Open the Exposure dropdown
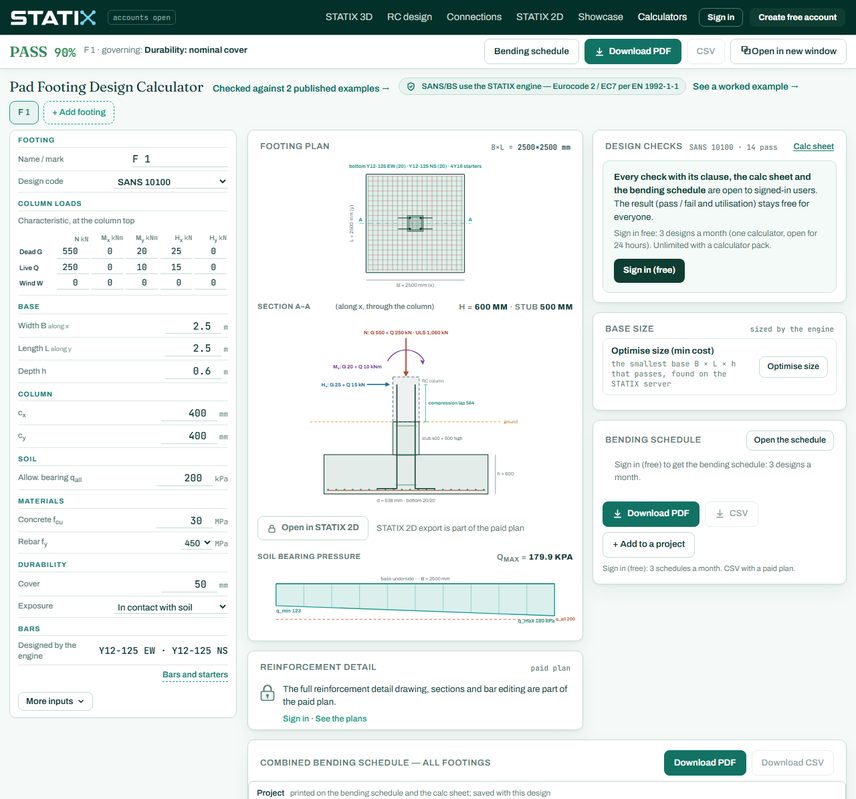The height and width of the screenshot is (799, 856). point(171,607)
